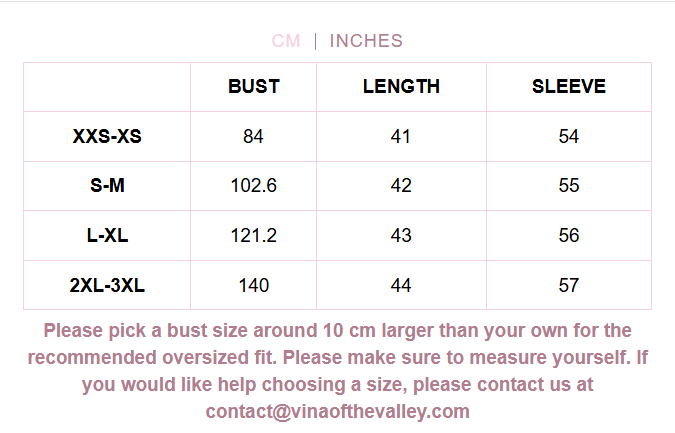This screenshot has width=675, height=433.
Task: Switch the size chart to CM units
Action: (x=286, y=41)
